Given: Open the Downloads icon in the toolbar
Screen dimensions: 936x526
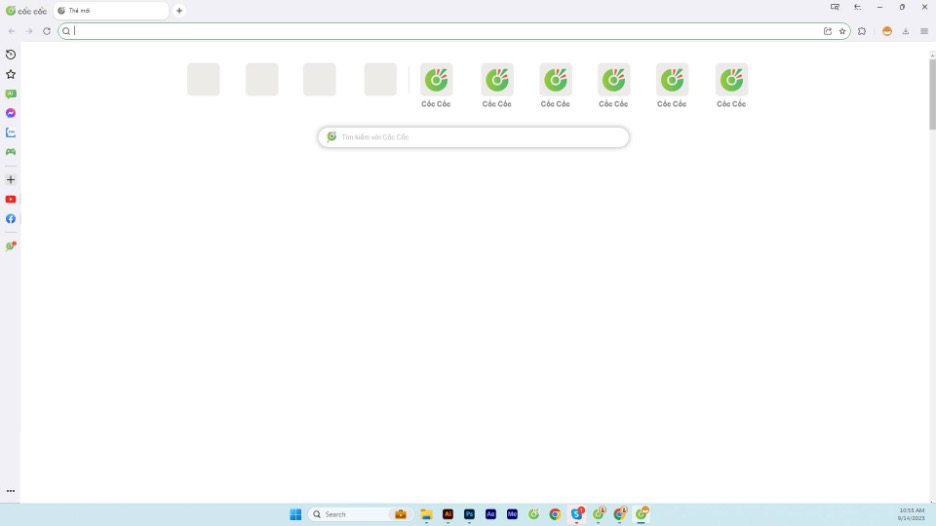Looking at the screenshot, I should pos(906,31).
